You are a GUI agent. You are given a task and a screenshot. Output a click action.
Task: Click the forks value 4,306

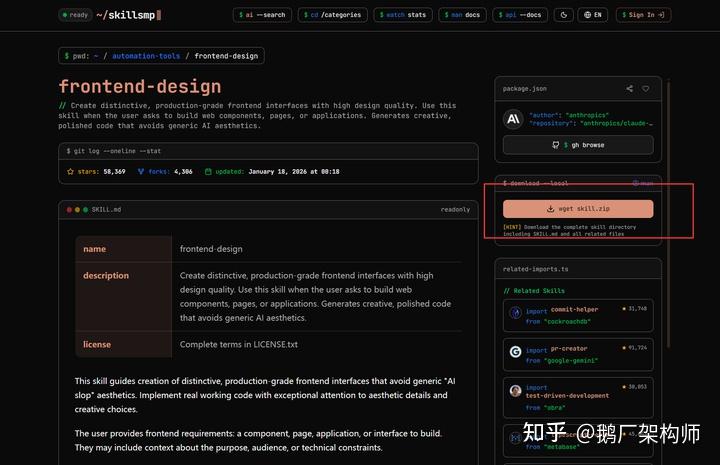point(183,172)
